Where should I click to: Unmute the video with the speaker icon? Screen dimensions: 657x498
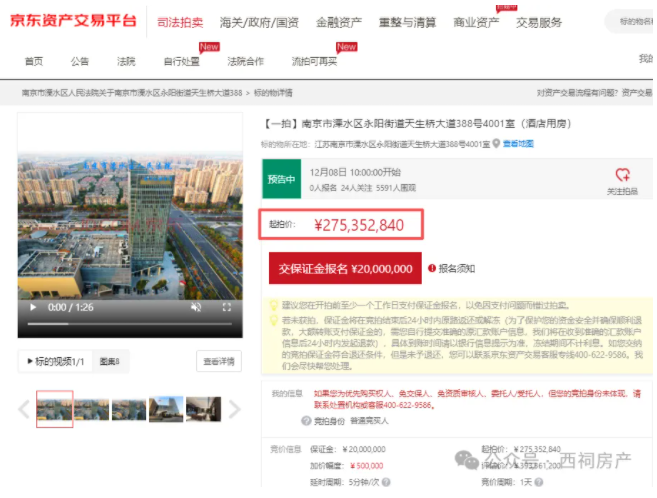coord(196,307)
